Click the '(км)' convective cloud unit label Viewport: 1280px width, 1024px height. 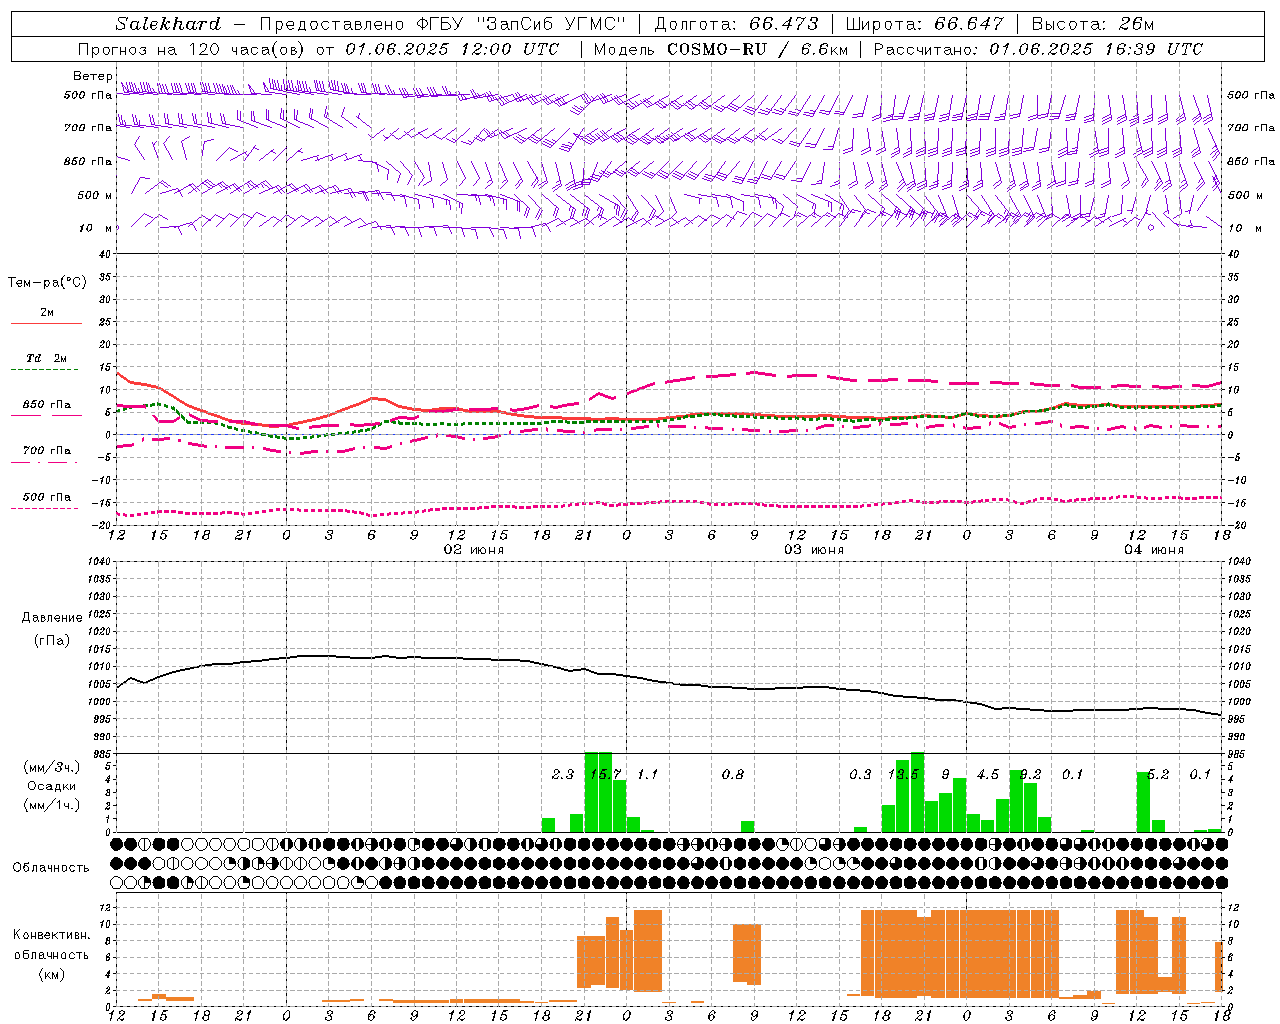[51, 973]
